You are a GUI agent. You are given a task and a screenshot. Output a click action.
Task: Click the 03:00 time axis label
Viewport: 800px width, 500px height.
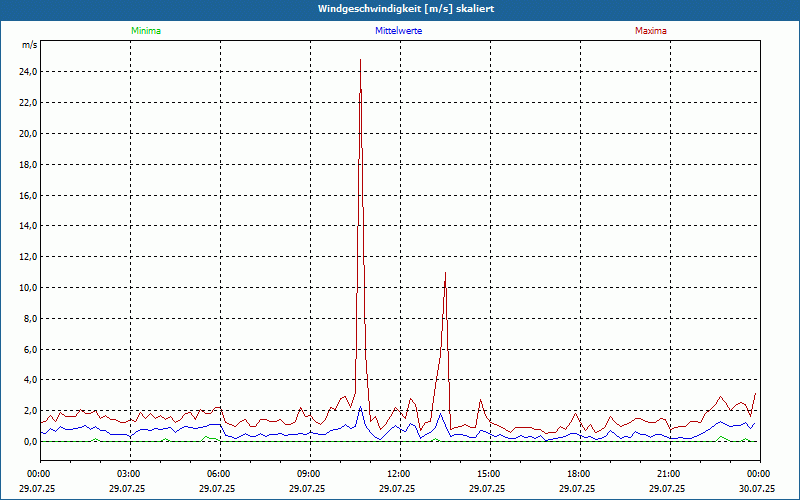pyautogui.click(x=131, y=474)
